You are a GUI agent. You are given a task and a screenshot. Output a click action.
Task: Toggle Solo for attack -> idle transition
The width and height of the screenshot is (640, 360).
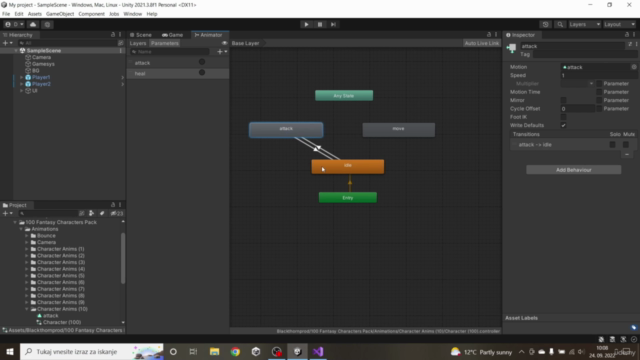coord(612,144)
